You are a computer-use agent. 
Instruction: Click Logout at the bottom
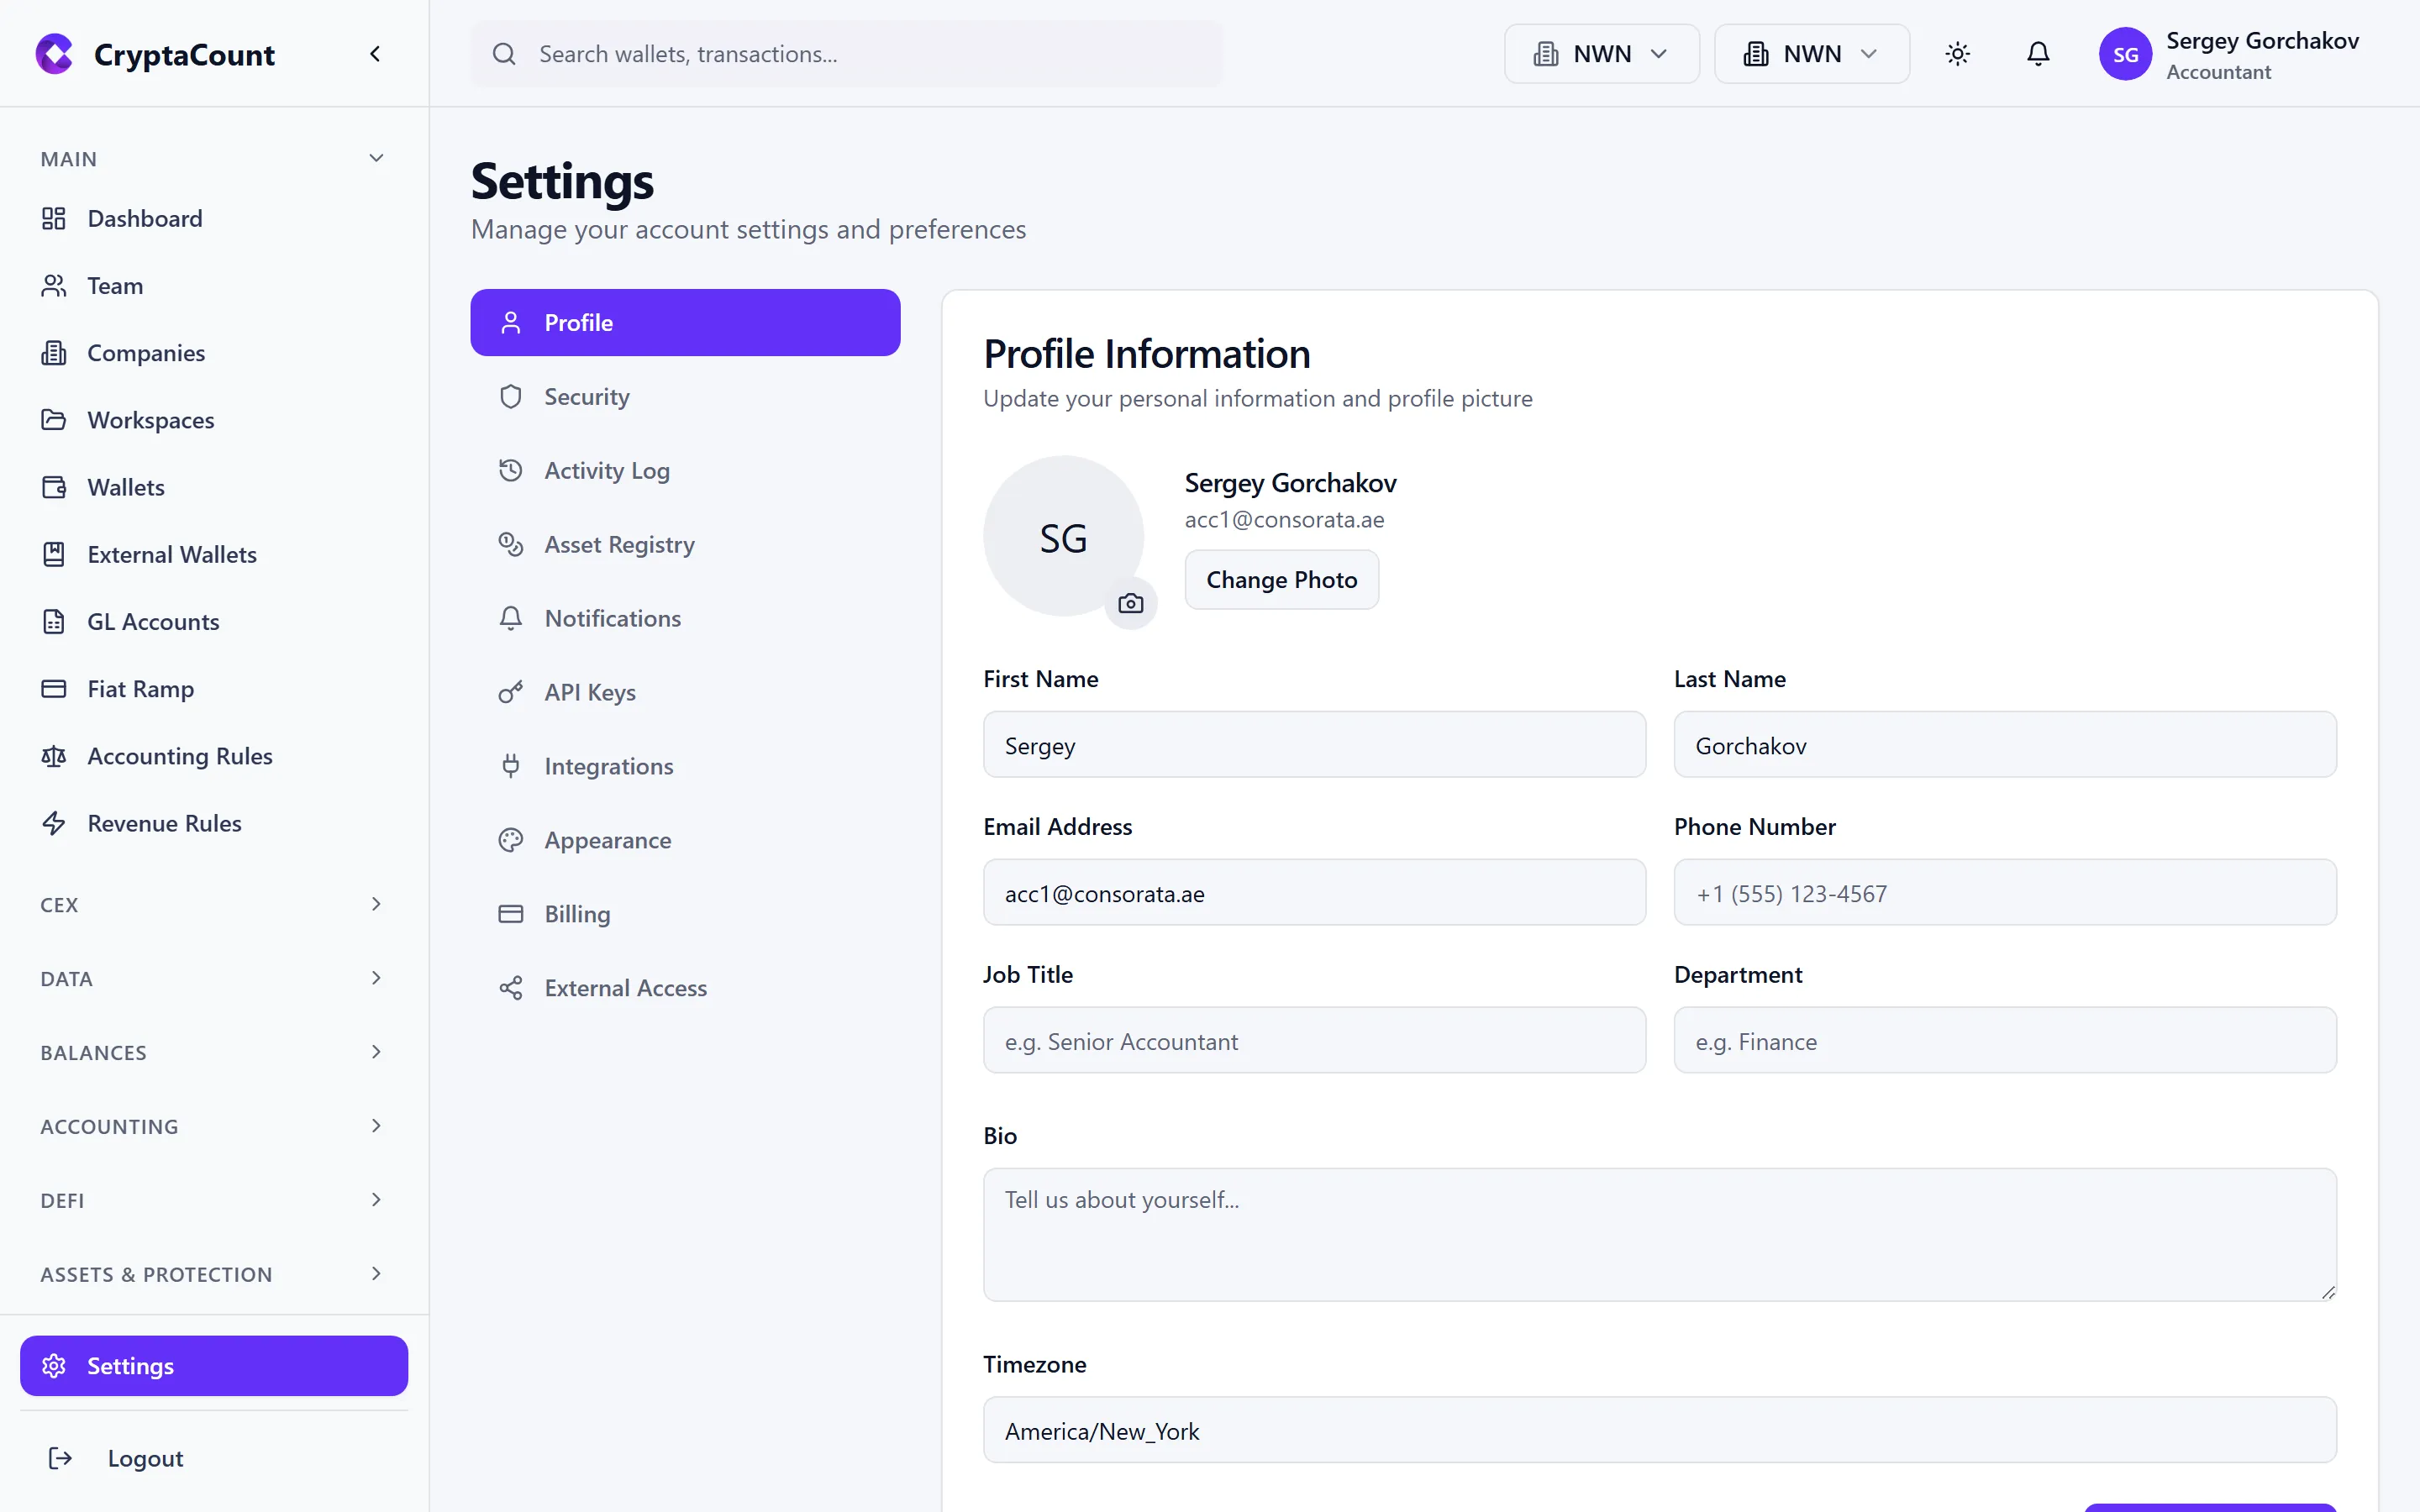(145, 1457)
